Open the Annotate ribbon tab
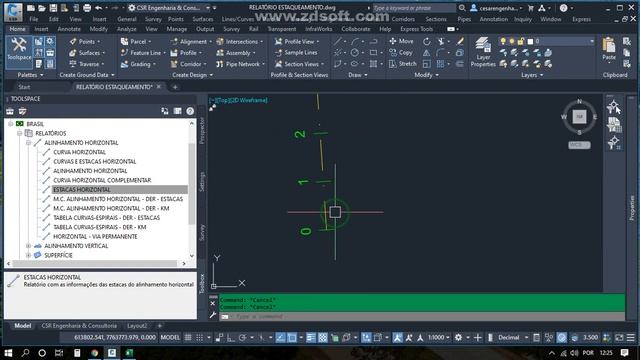Screen dimensions: 640x360 [69, 29]
